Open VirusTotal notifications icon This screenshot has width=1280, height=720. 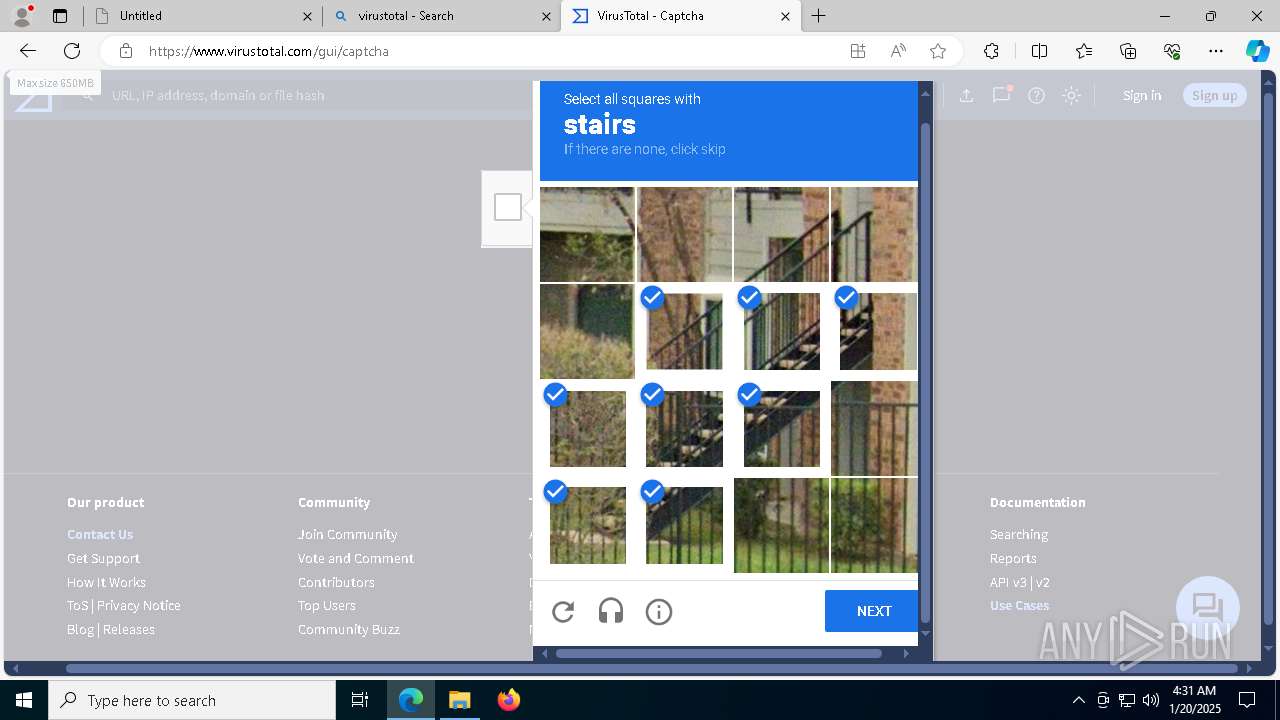1001,95
